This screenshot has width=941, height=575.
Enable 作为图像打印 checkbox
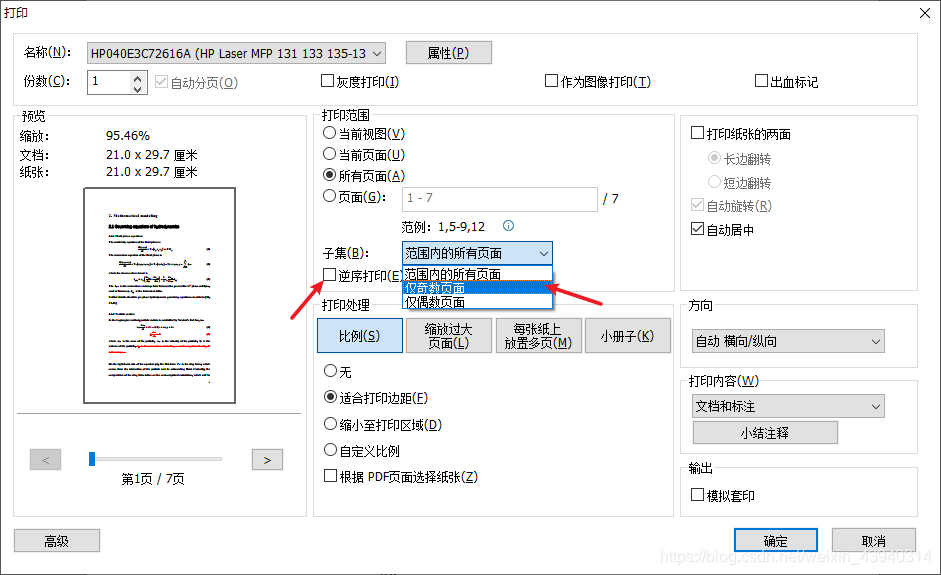(x=551, y=80)
